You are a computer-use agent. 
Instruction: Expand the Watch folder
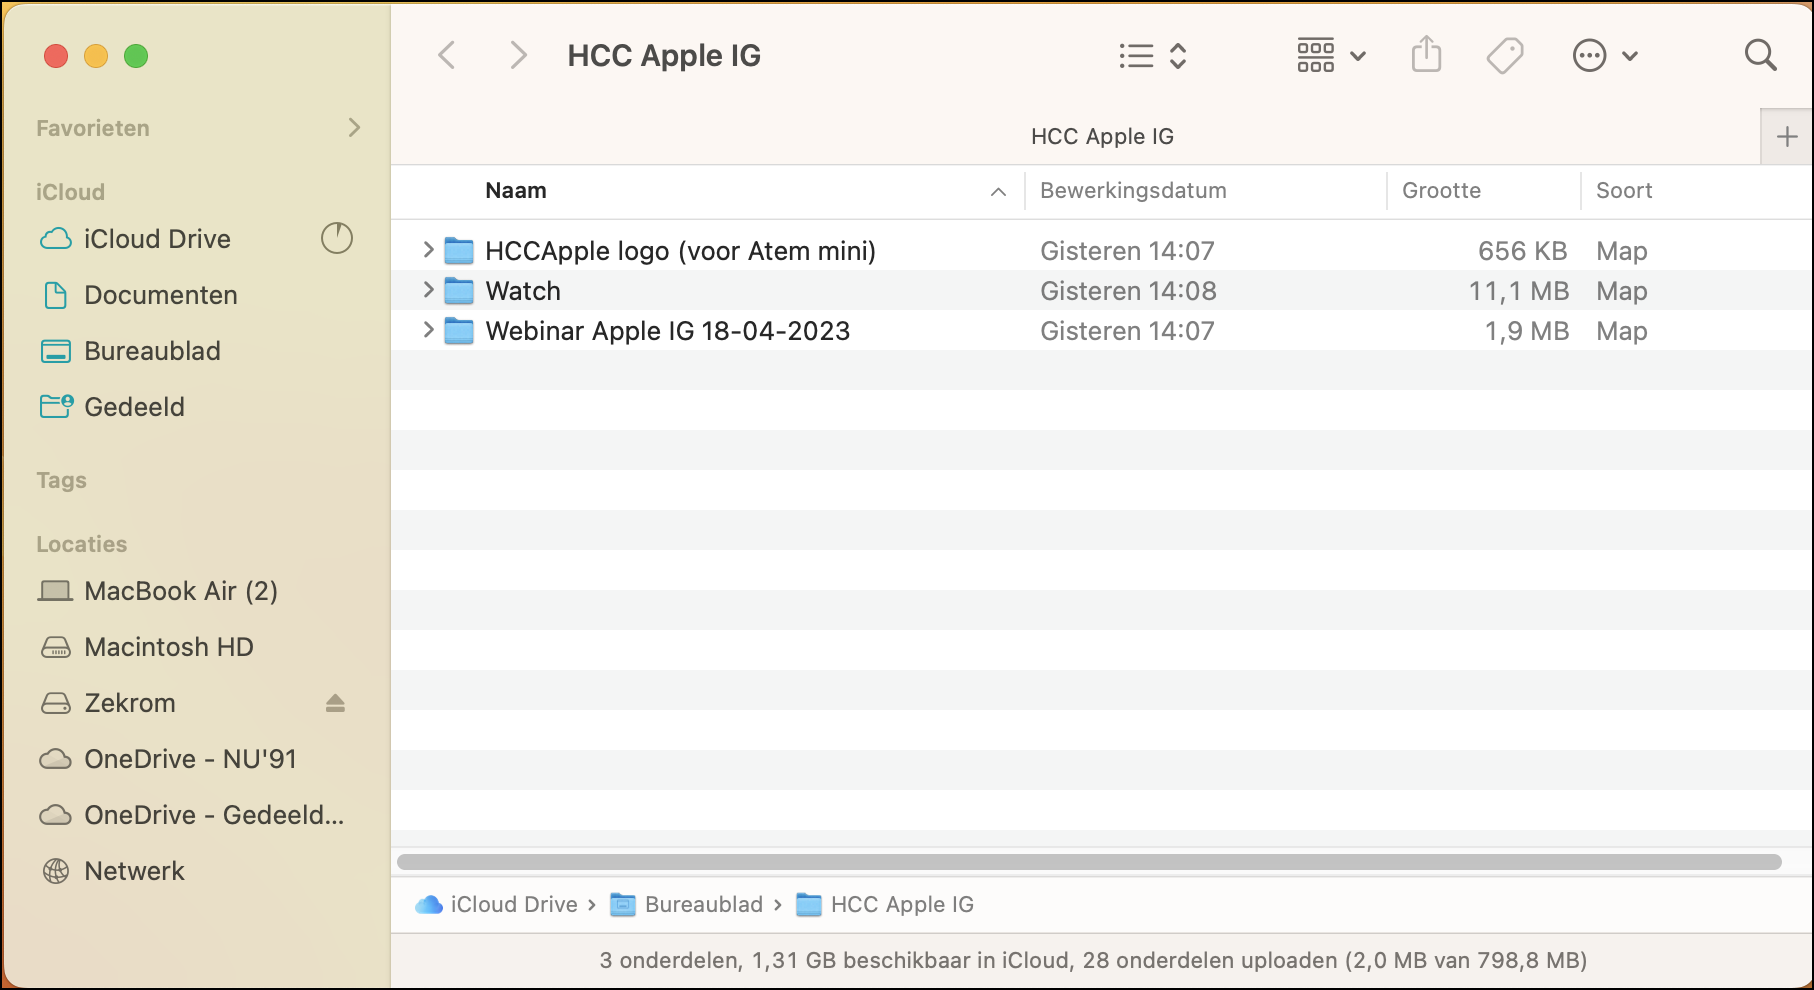coord(428,290)
